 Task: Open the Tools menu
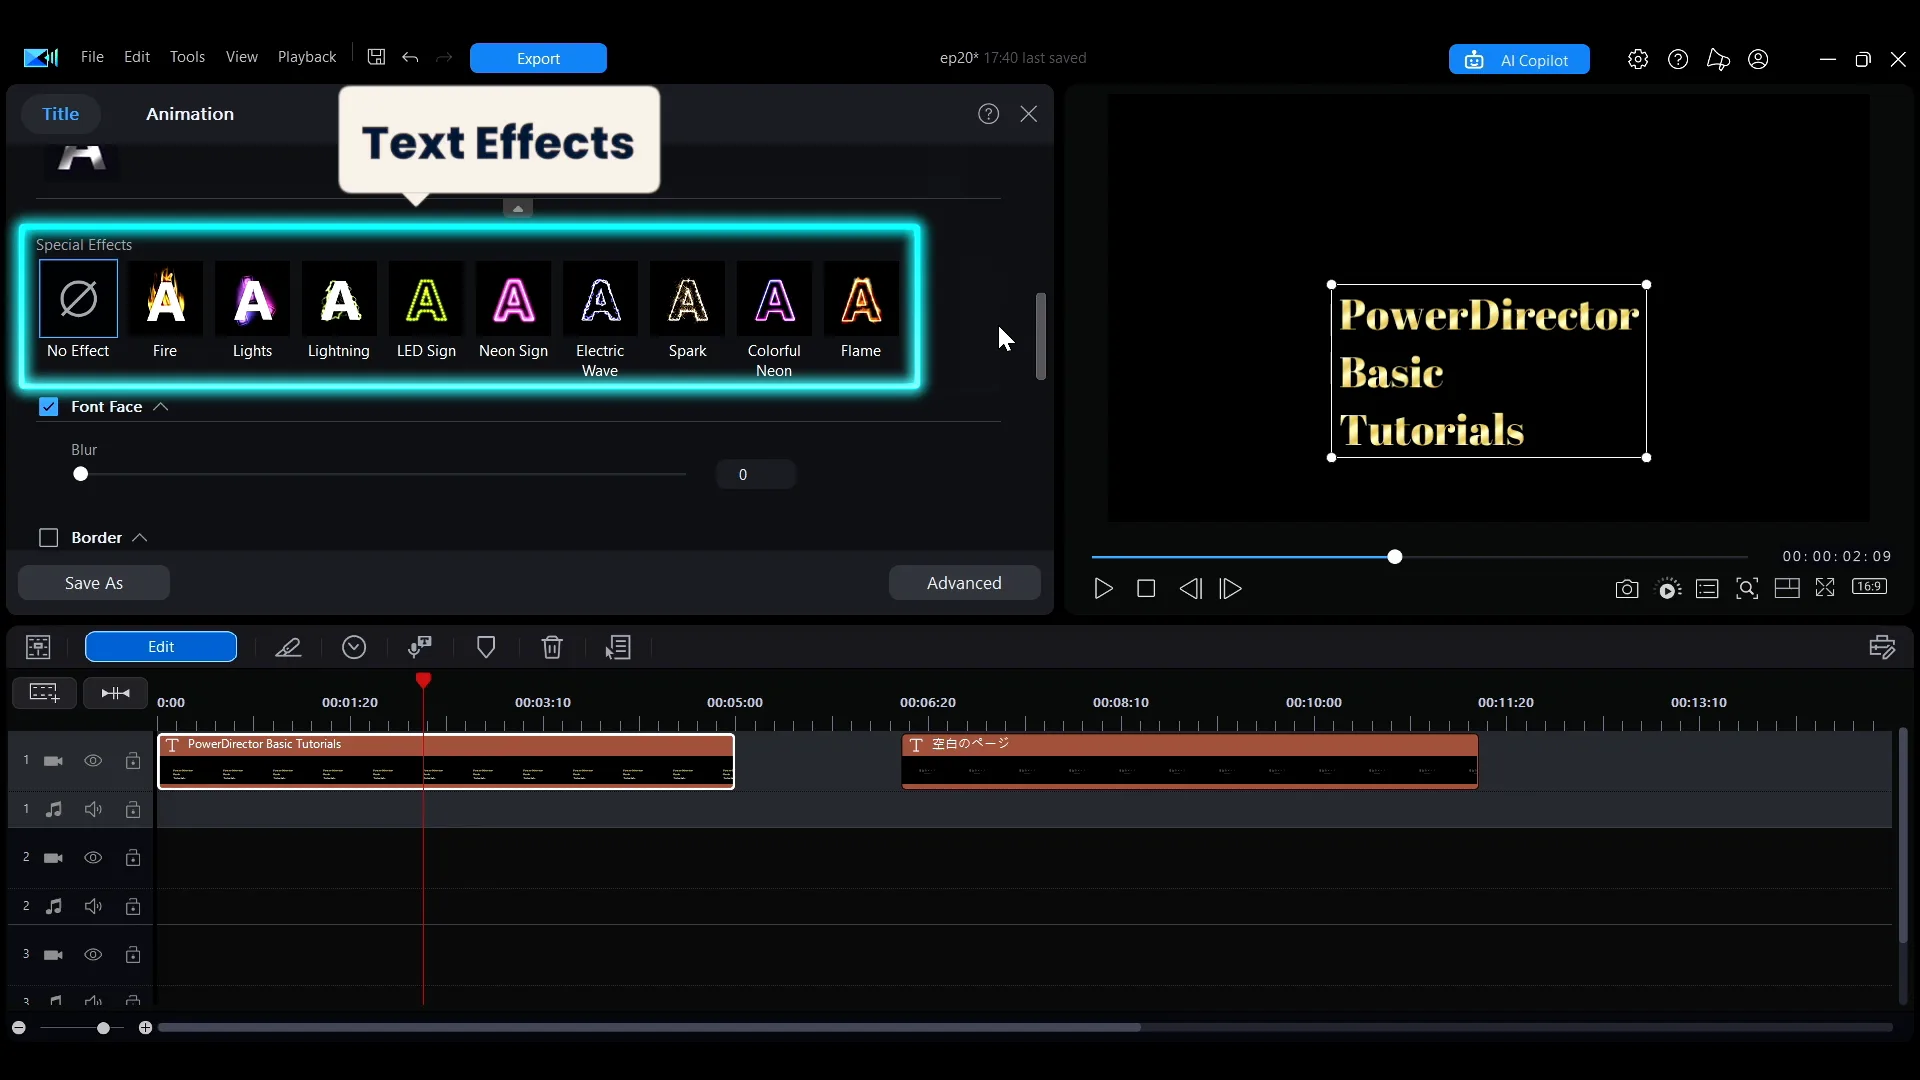click(x=187, y=57)
